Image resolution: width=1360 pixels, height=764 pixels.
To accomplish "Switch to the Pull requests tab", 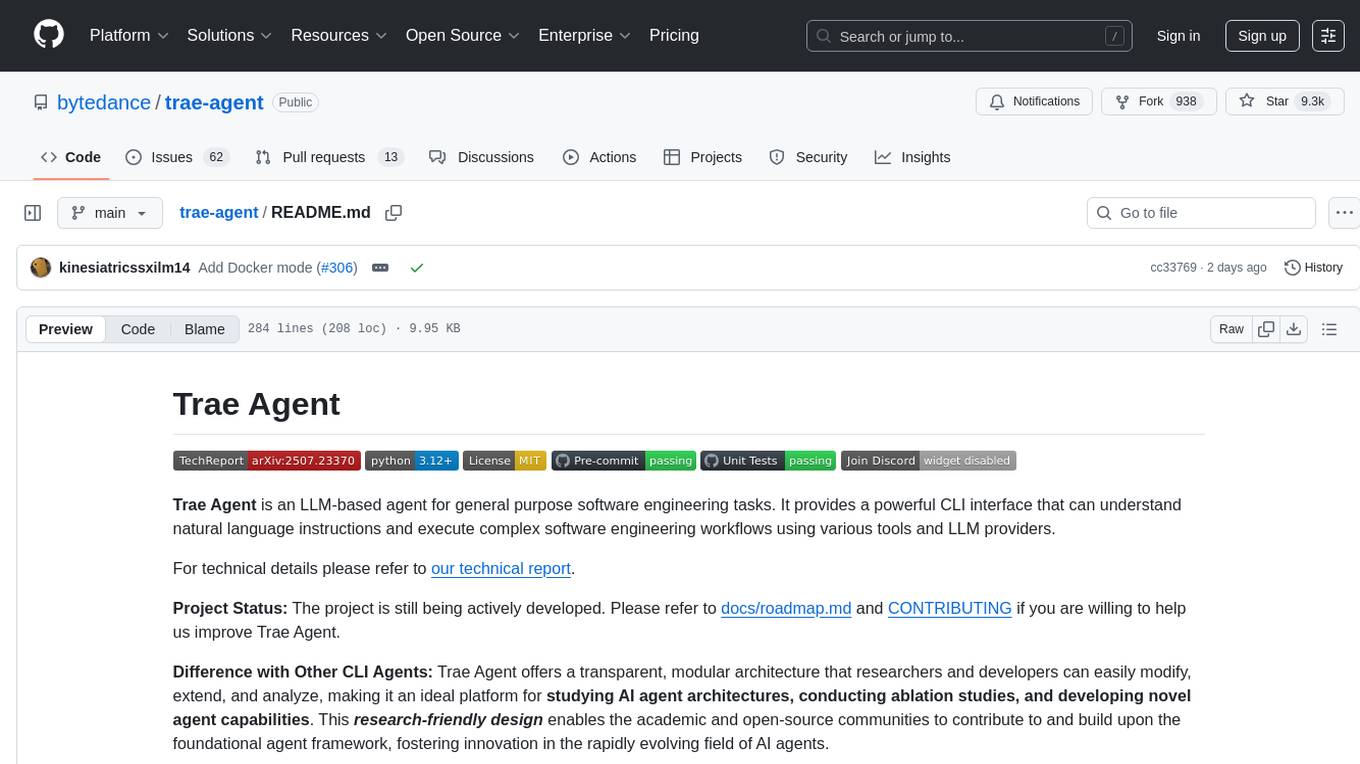I will click(x=329, y=157).
